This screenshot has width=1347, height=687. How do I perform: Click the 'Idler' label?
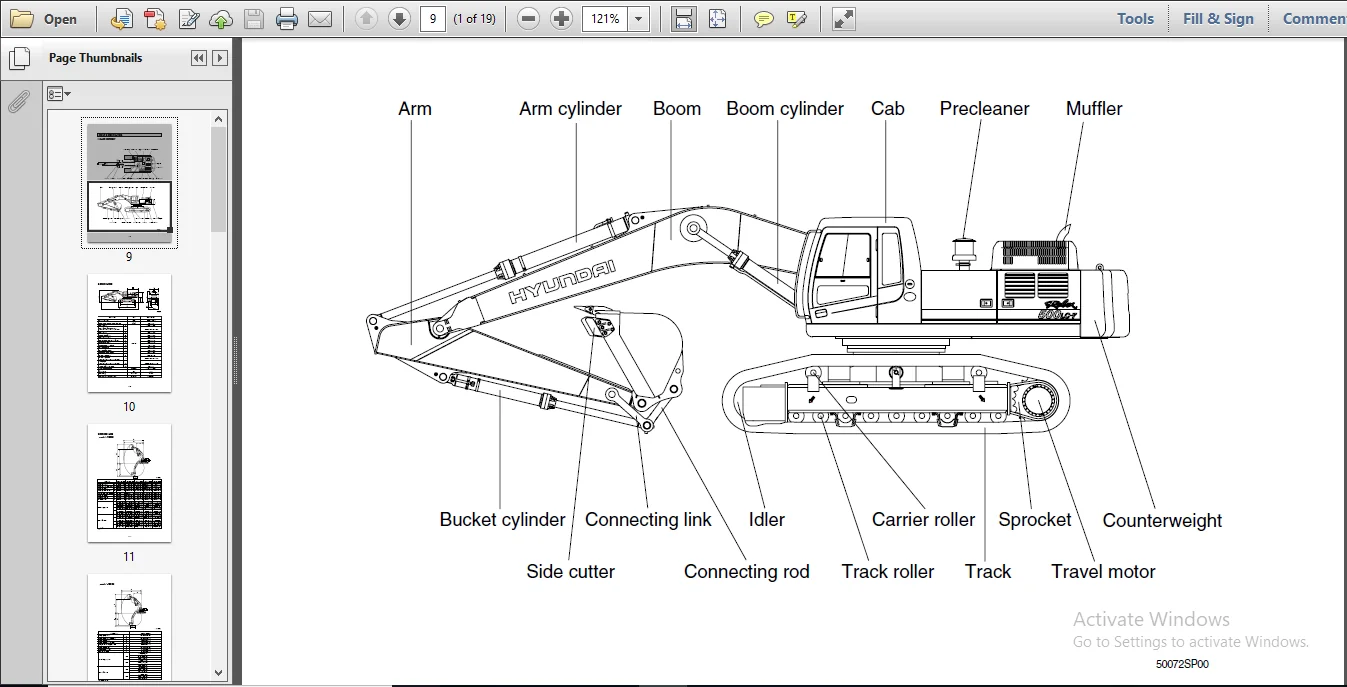[x=766, y=520]
